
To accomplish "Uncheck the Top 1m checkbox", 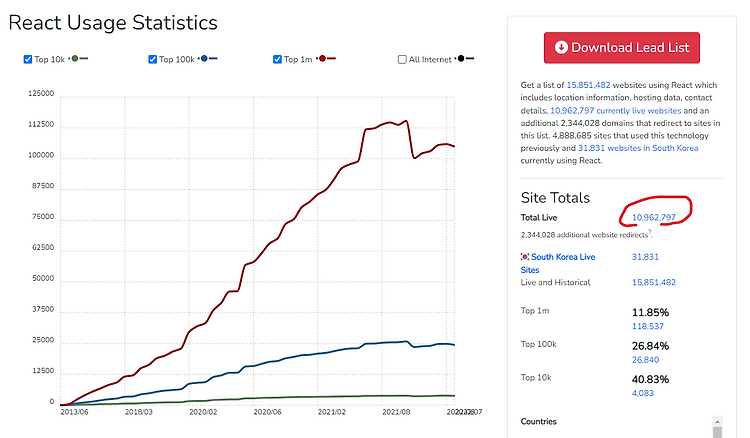I will (277, 59).
